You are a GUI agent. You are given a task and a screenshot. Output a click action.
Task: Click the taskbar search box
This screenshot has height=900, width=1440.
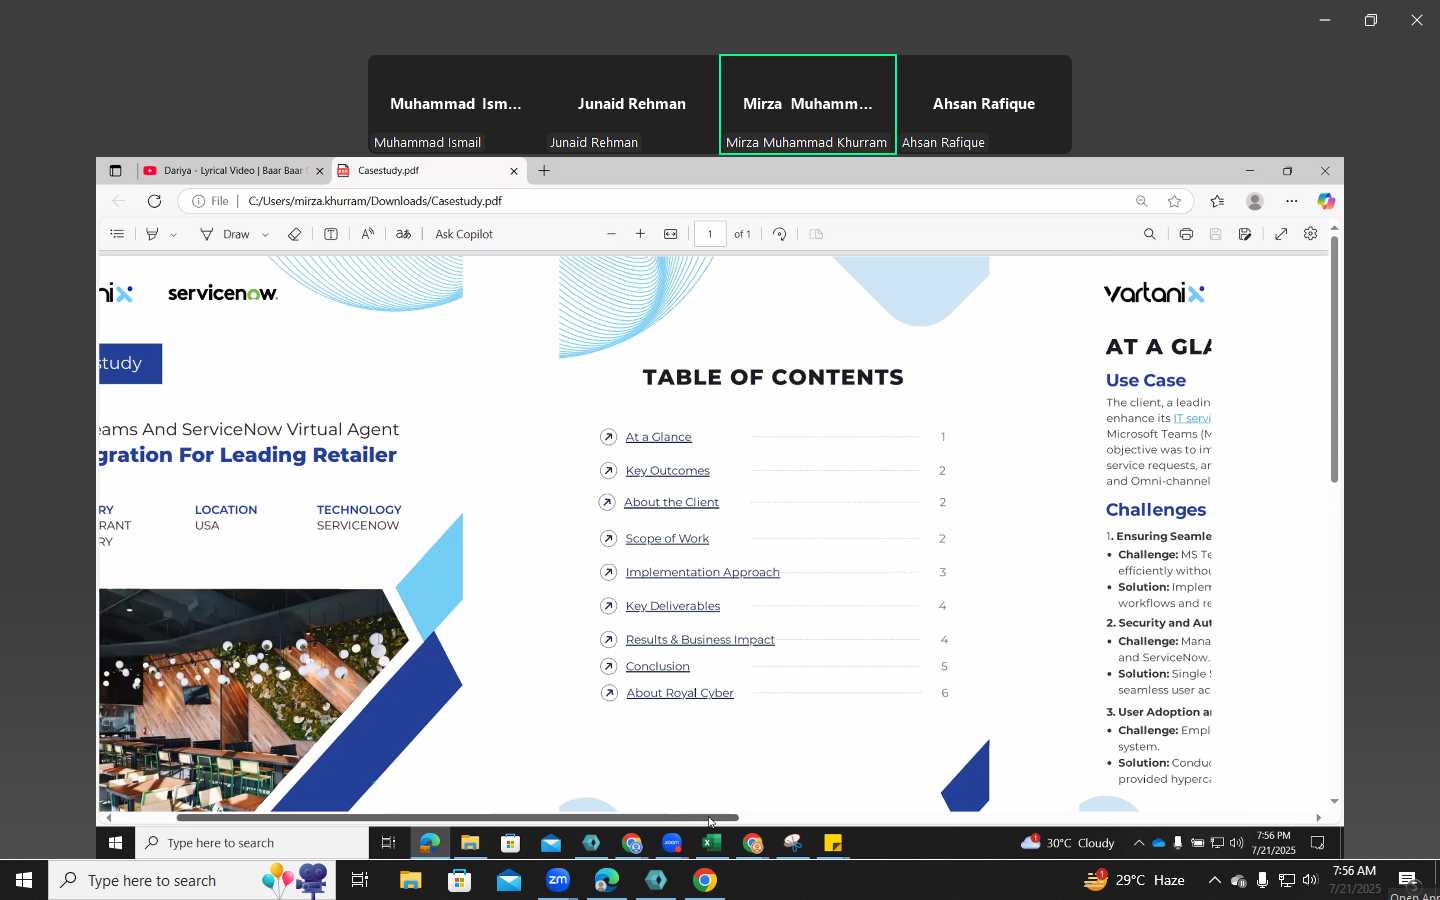click(192, 881)
